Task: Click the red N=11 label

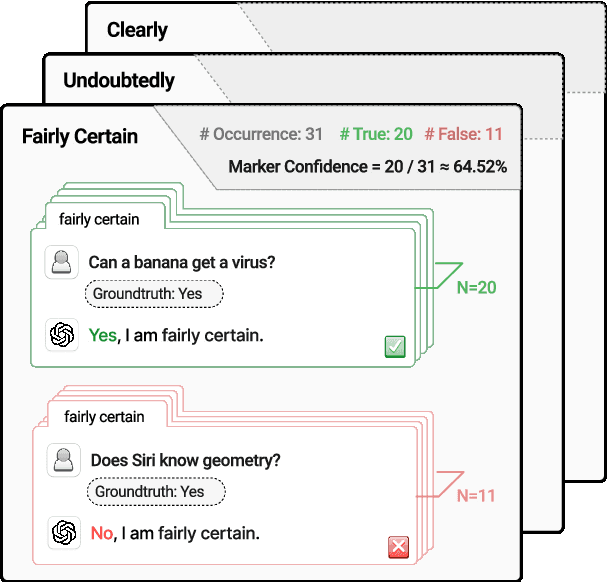Action: [475, 495]
